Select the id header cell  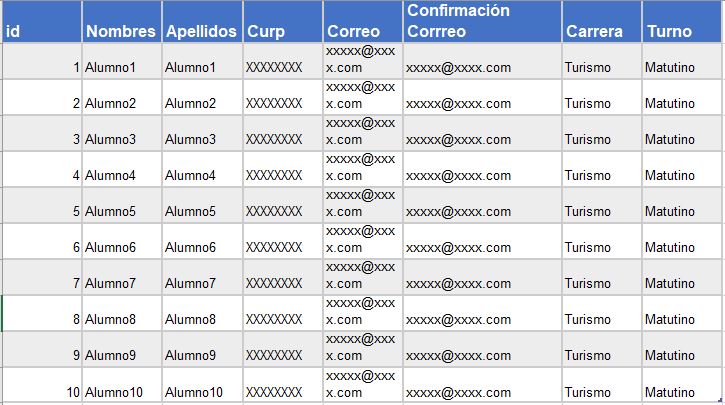[x=41, y=31]
